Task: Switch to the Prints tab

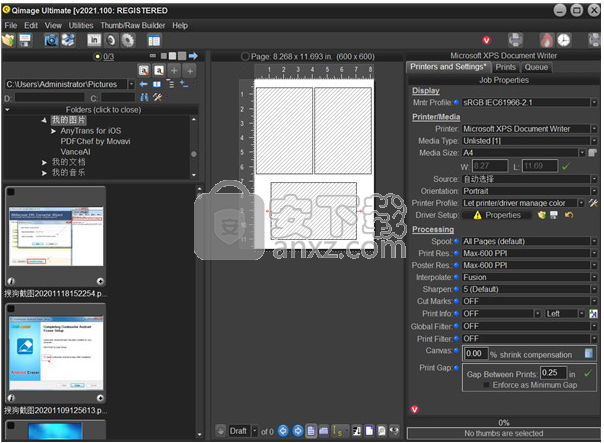Action: [505, 67]
